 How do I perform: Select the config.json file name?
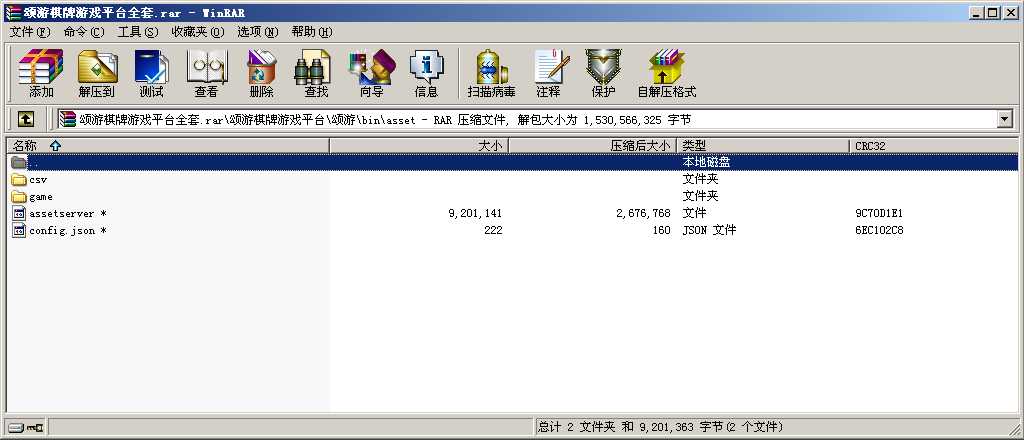(x=67, y=230)
